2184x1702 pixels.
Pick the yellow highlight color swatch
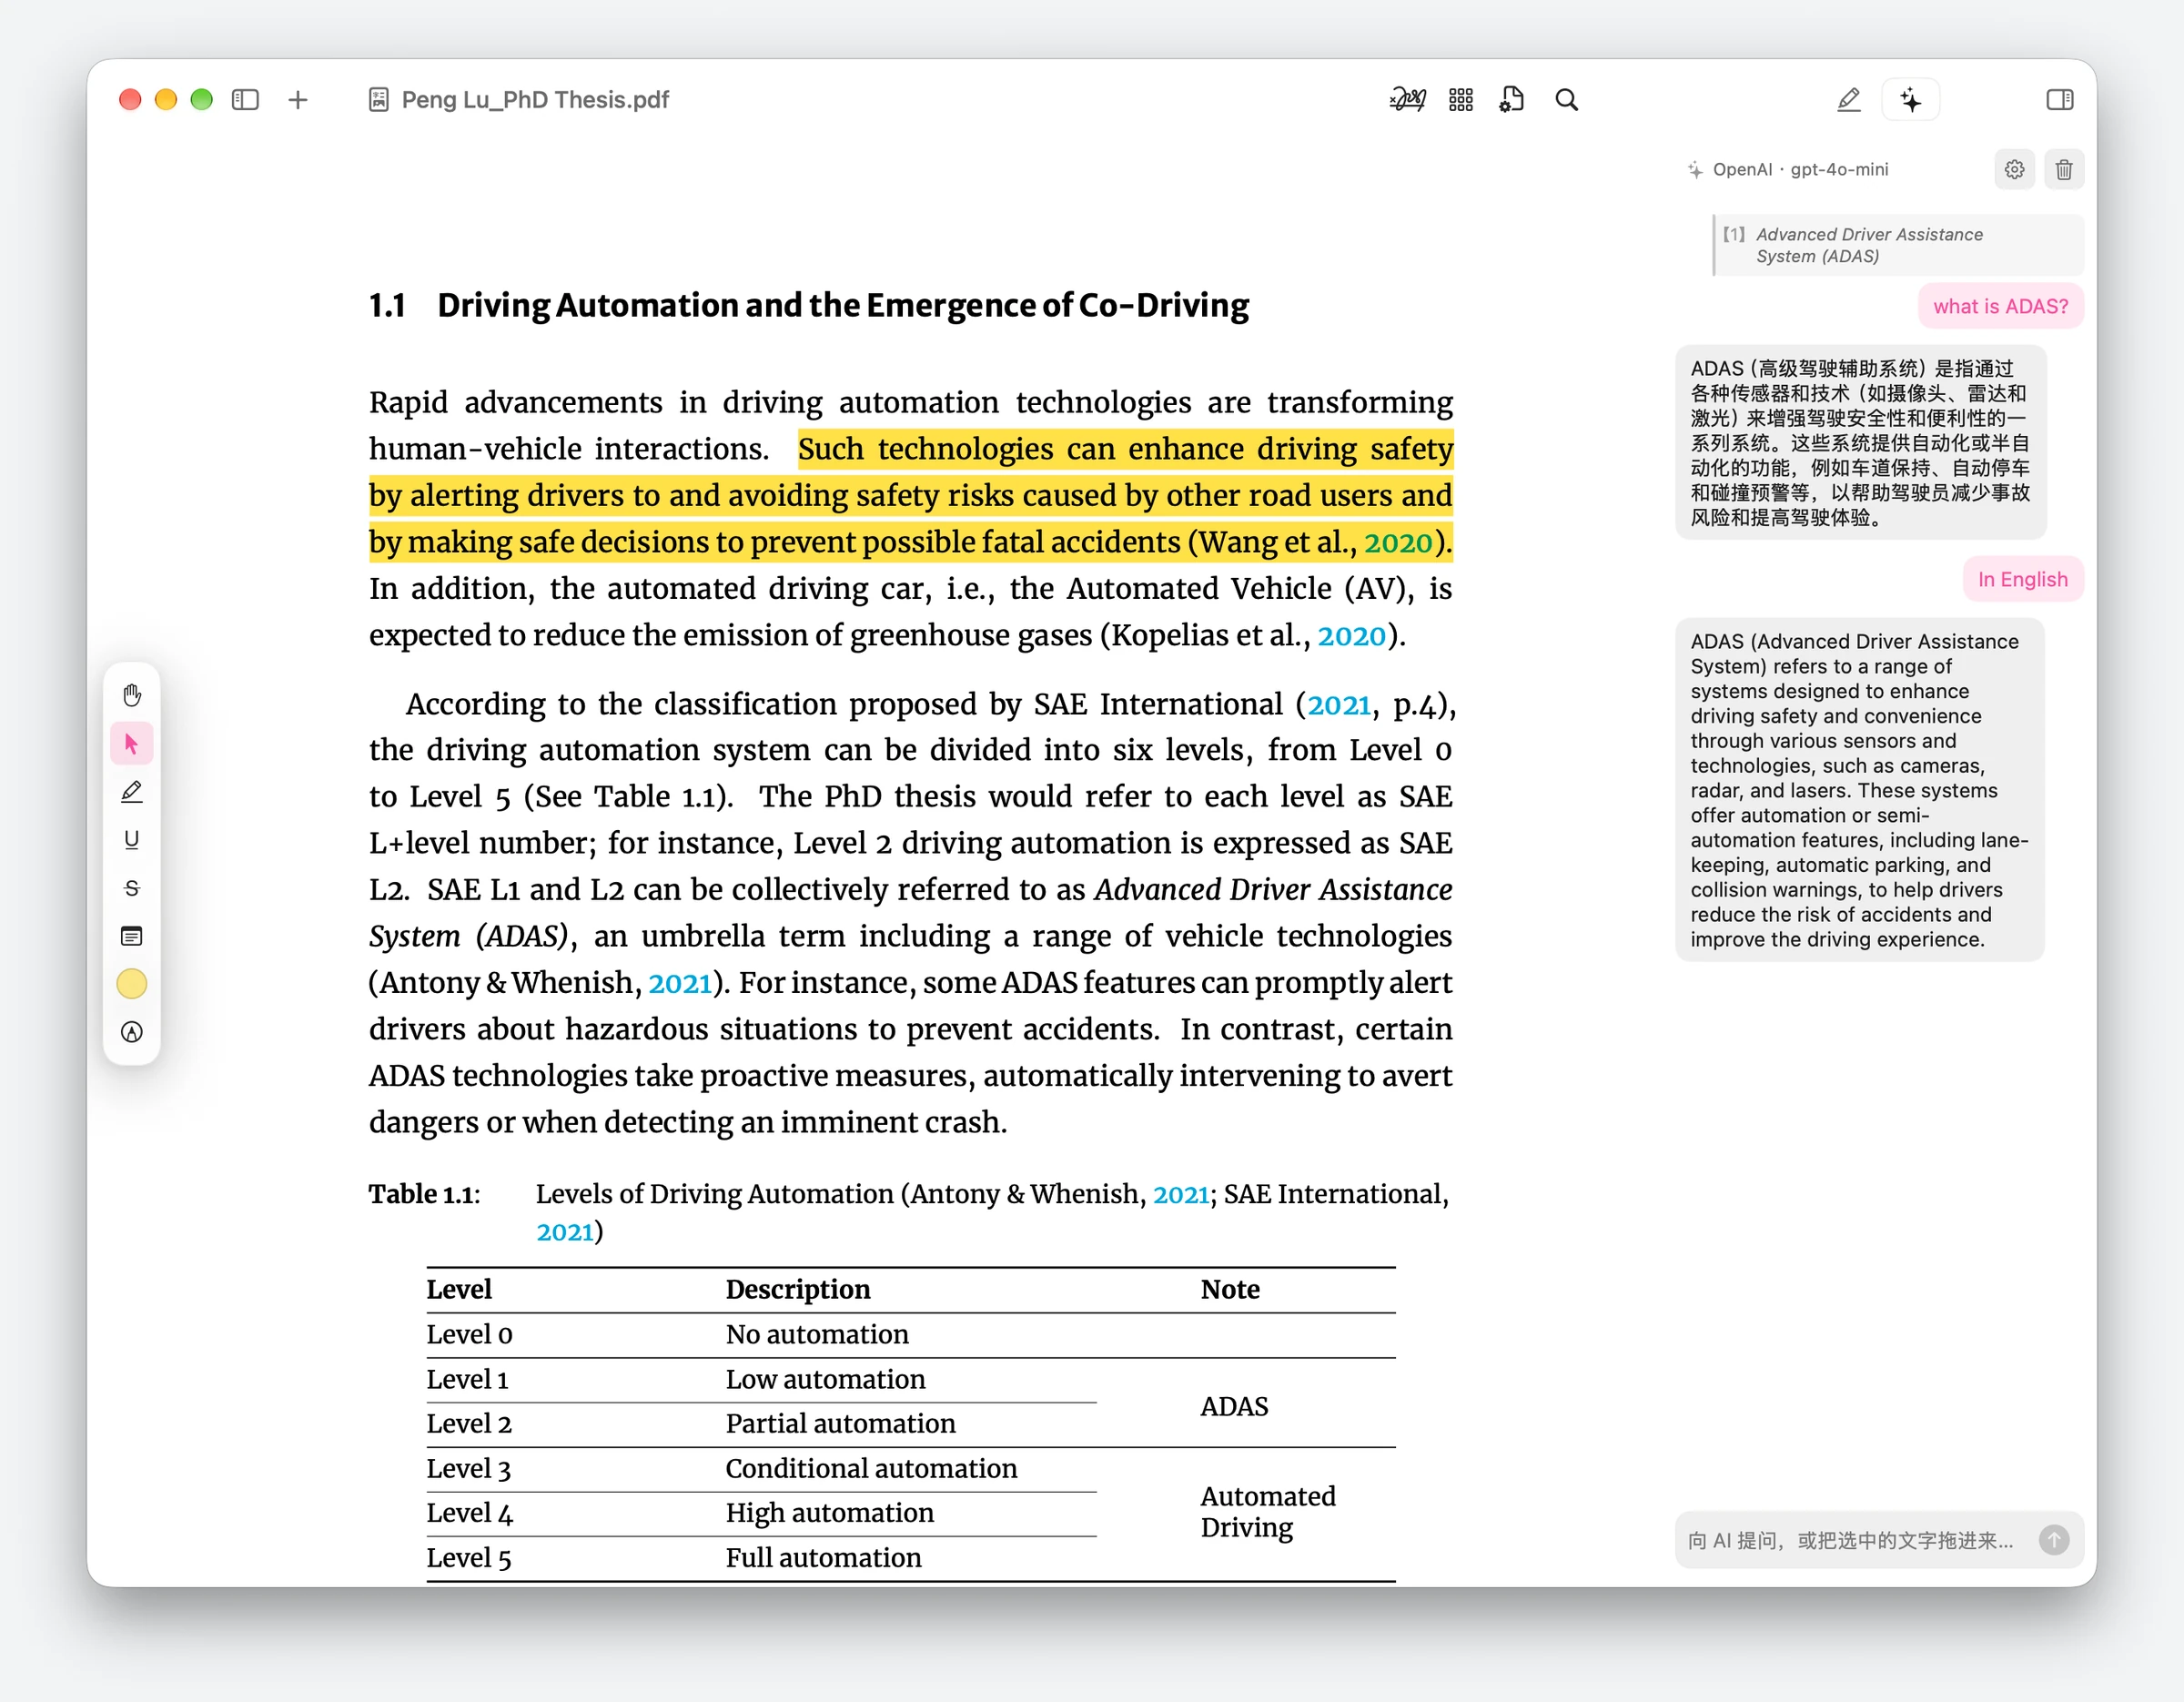[132, 984]
